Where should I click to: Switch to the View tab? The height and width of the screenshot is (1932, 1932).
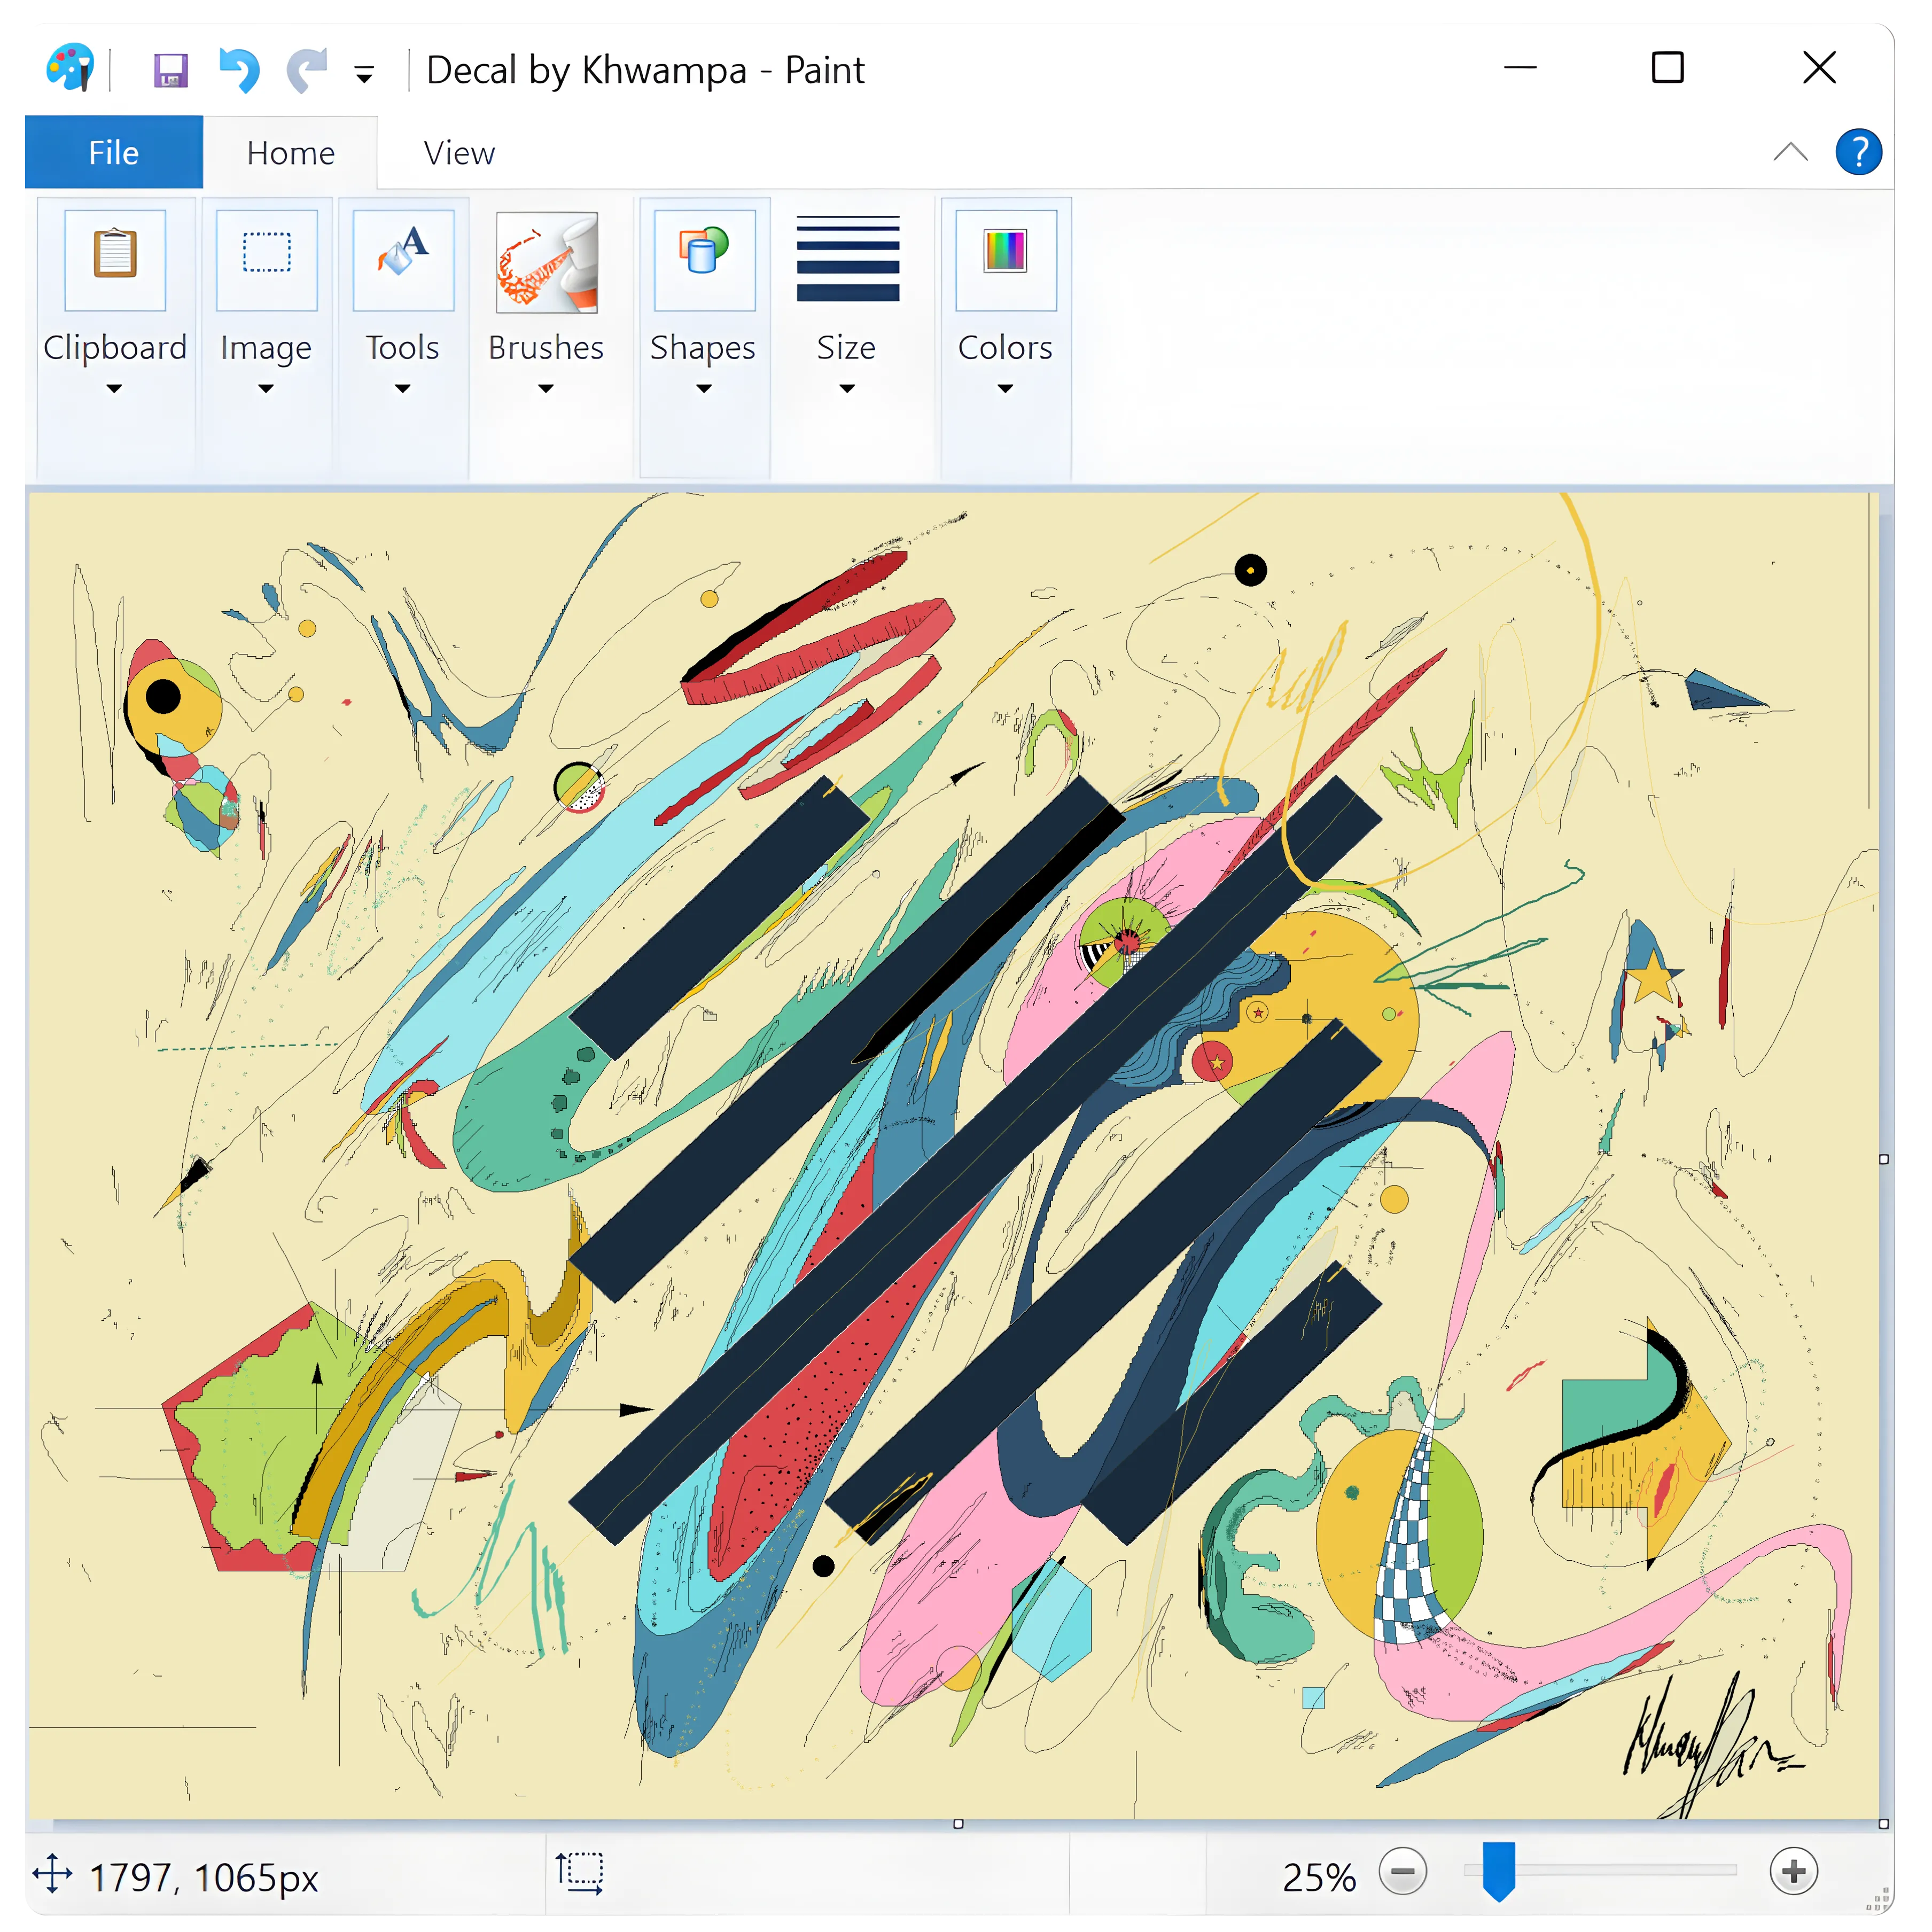459,153
